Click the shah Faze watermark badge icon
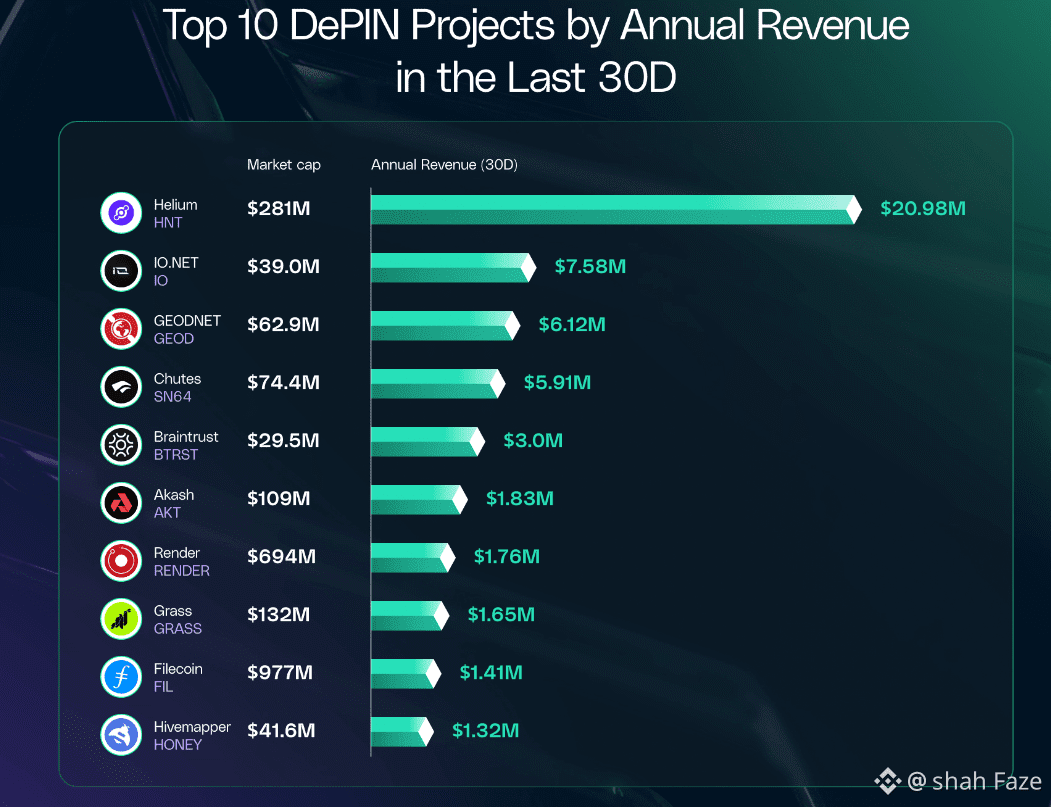 click(x=886, y=781)
